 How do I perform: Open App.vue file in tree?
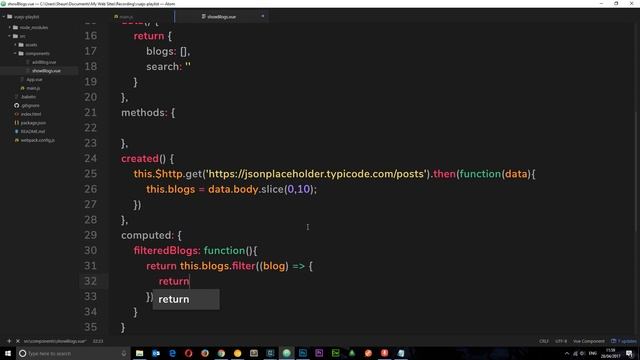coord(34,80)
